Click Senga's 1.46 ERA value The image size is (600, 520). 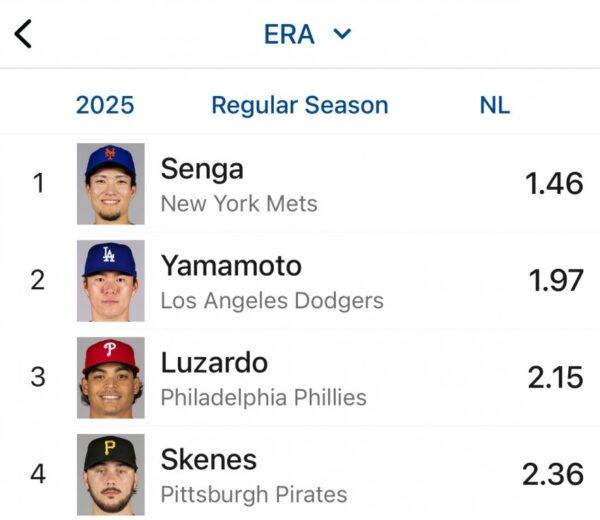[x=554, y=184]
